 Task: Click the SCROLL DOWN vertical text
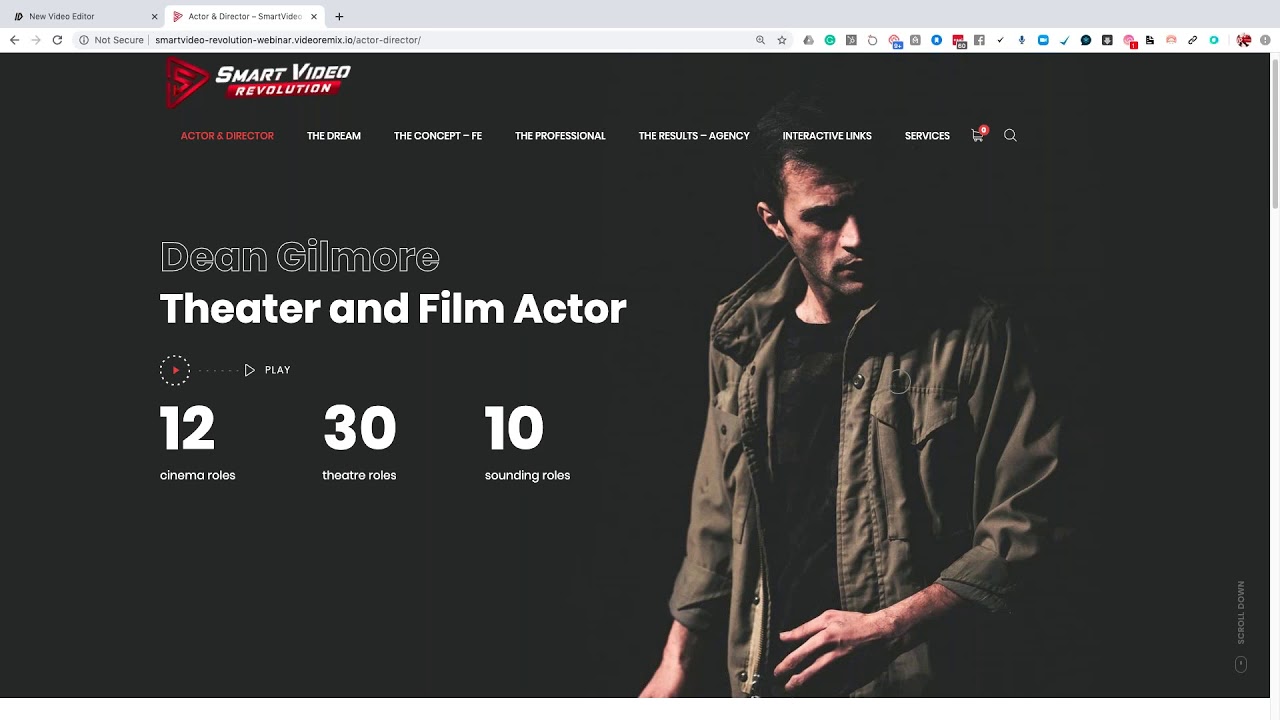click(x=1241, y=612)
